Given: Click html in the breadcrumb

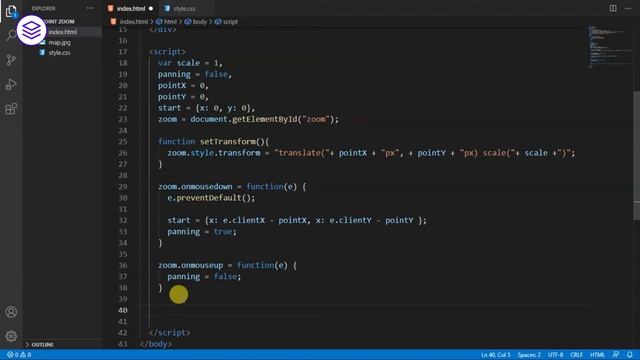Looking at the screenshot, I should (x=167, y=22).
